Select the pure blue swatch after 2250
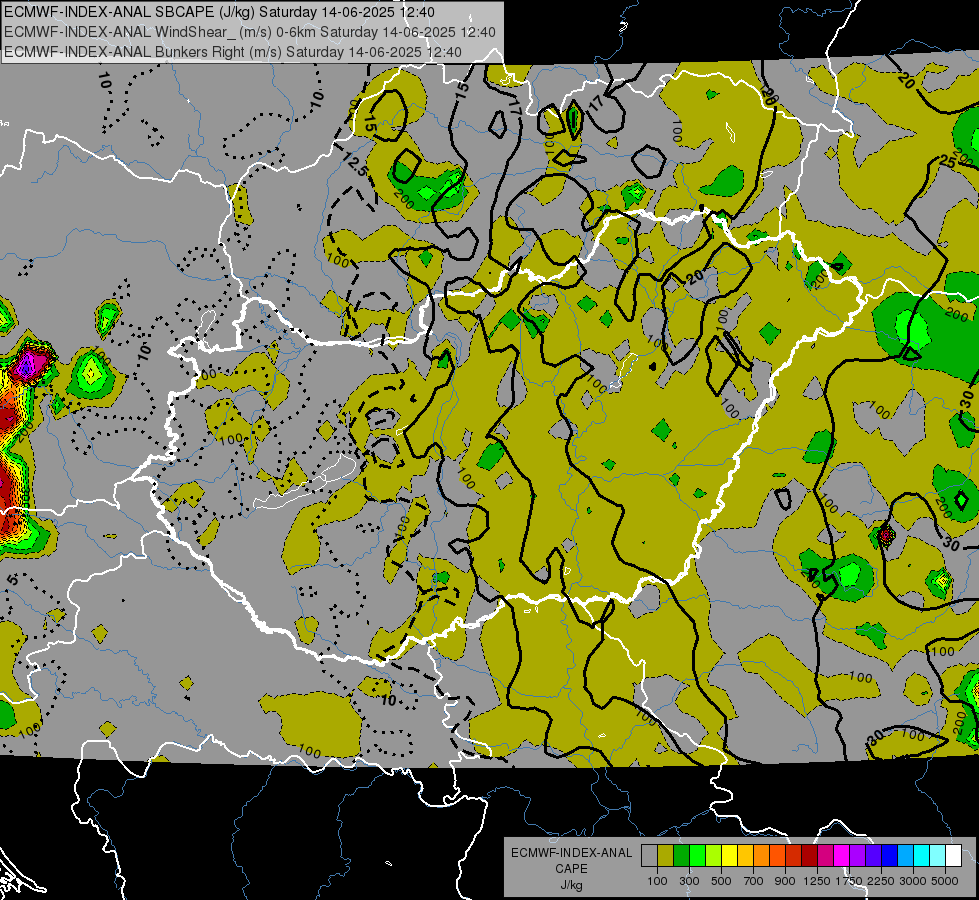The width and height of the screenshot is (979, 900). point(890,855)
